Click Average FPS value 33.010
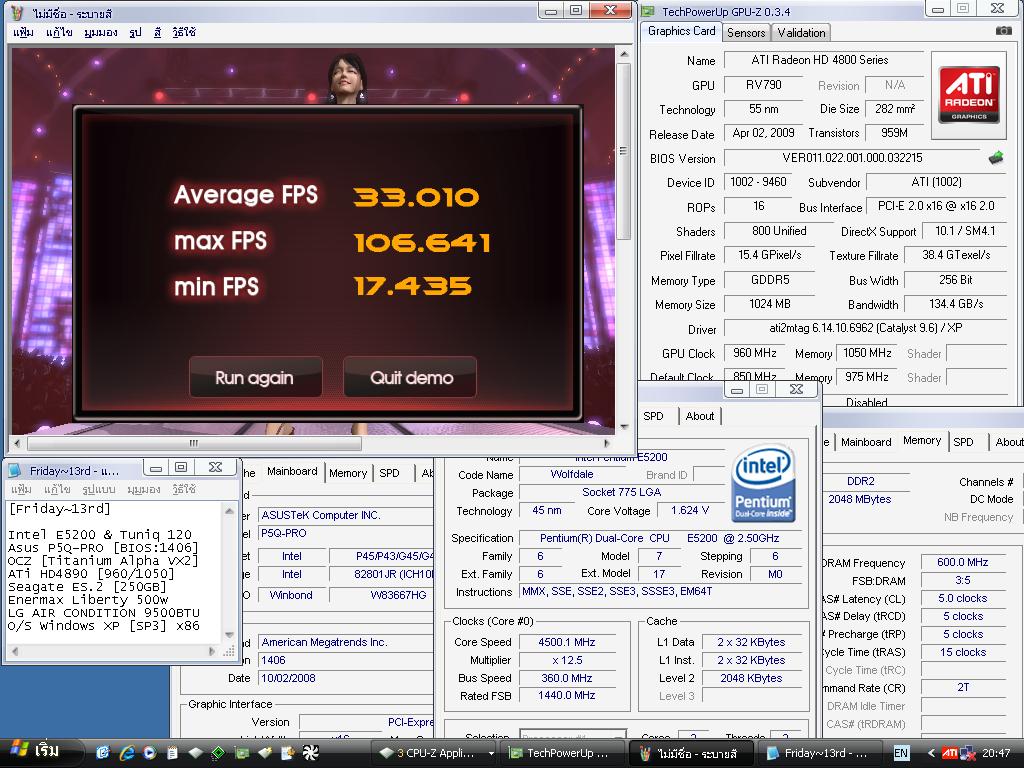Screen dimensions: 1024x768 click(x=417, y=197)
